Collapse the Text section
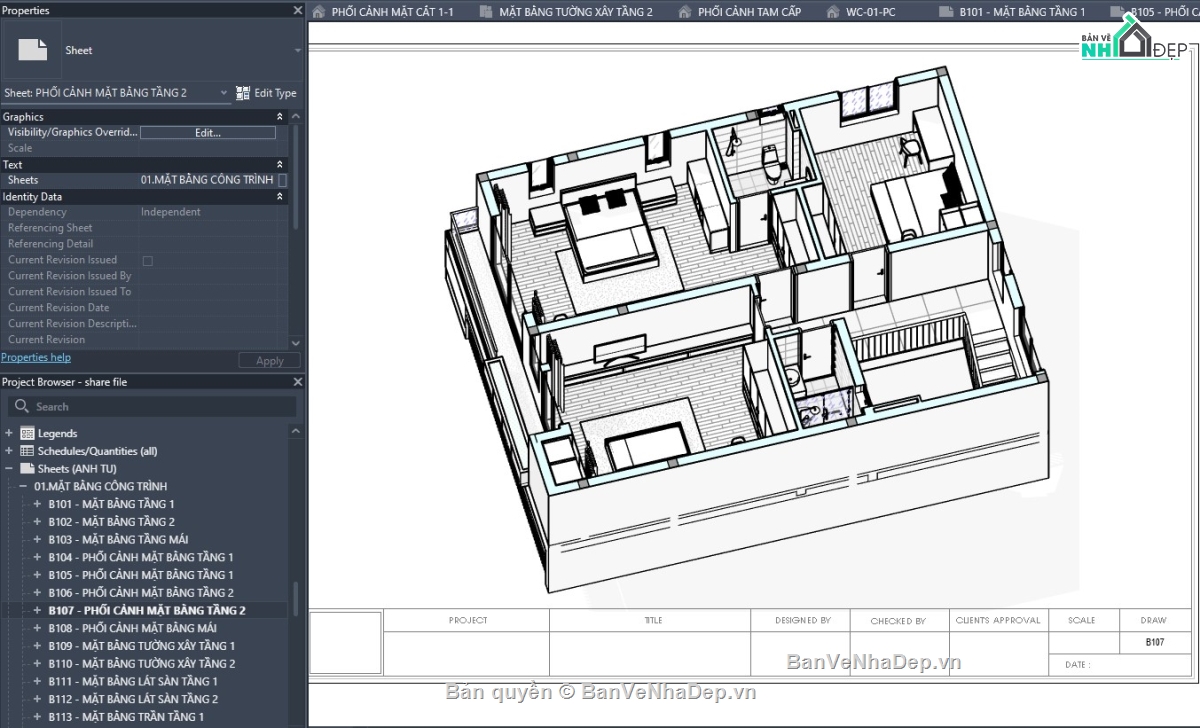Viewport: 1200px width, 728px height. [x=280, y=165]
